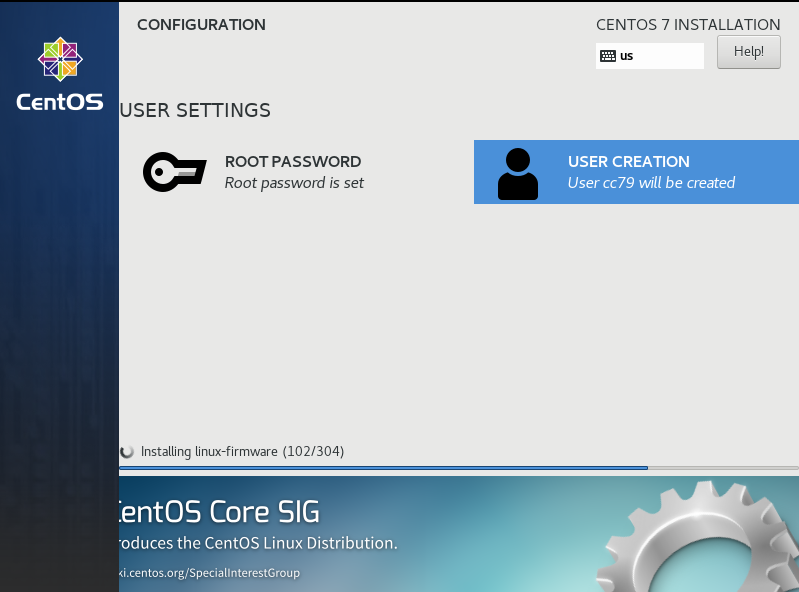Click the key icon for root password
This screenshot has width=799, height=592.
point(174,172)
